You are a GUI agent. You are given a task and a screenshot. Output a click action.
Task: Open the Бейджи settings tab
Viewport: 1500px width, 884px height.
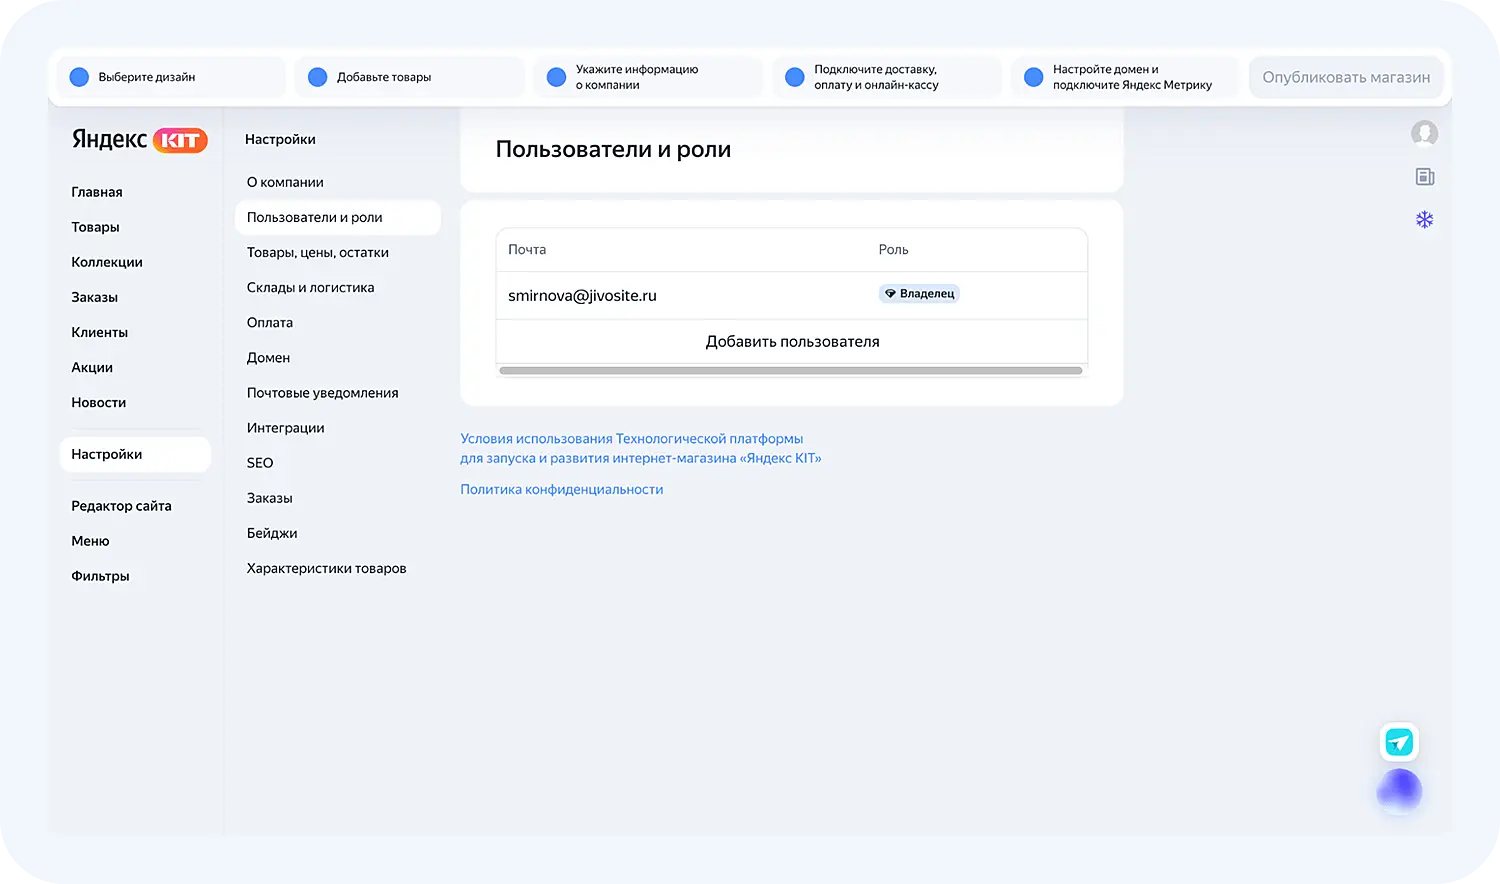point(272,533)
